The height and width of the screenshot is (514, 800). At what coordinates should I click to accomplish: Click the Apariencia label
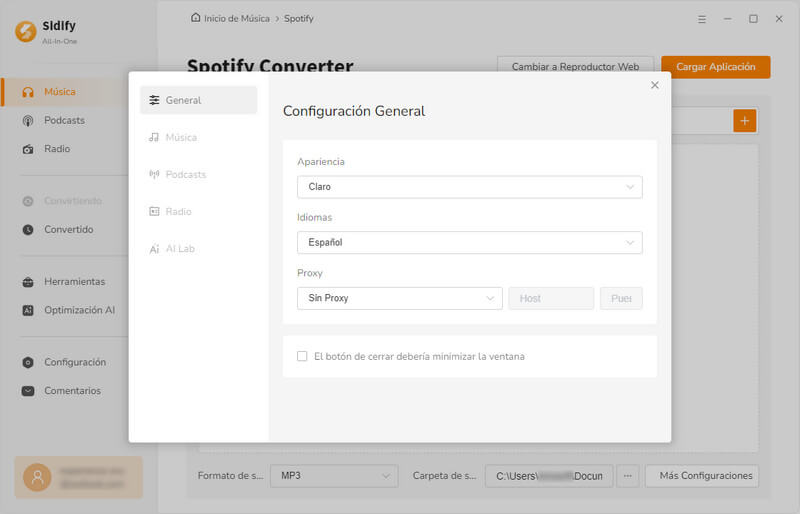click(x=321, y=162)
